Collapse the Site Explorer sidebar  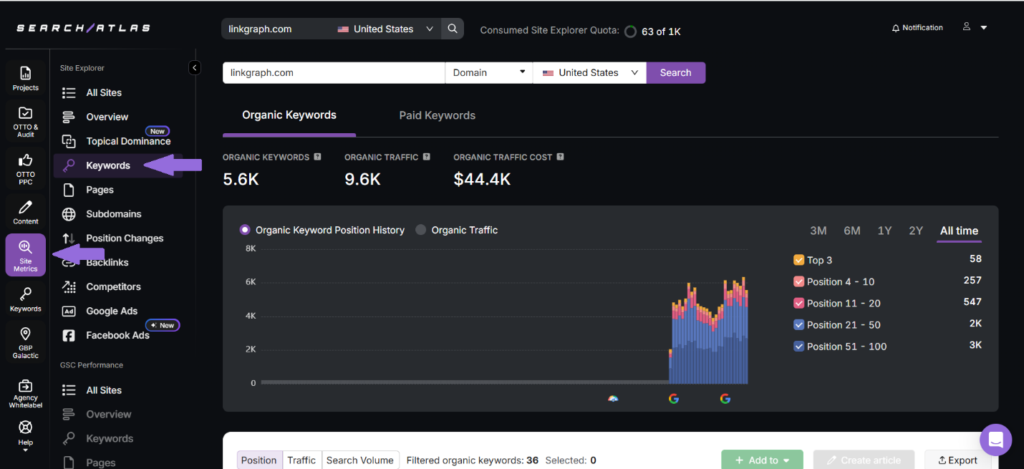(x=194, y=67)
